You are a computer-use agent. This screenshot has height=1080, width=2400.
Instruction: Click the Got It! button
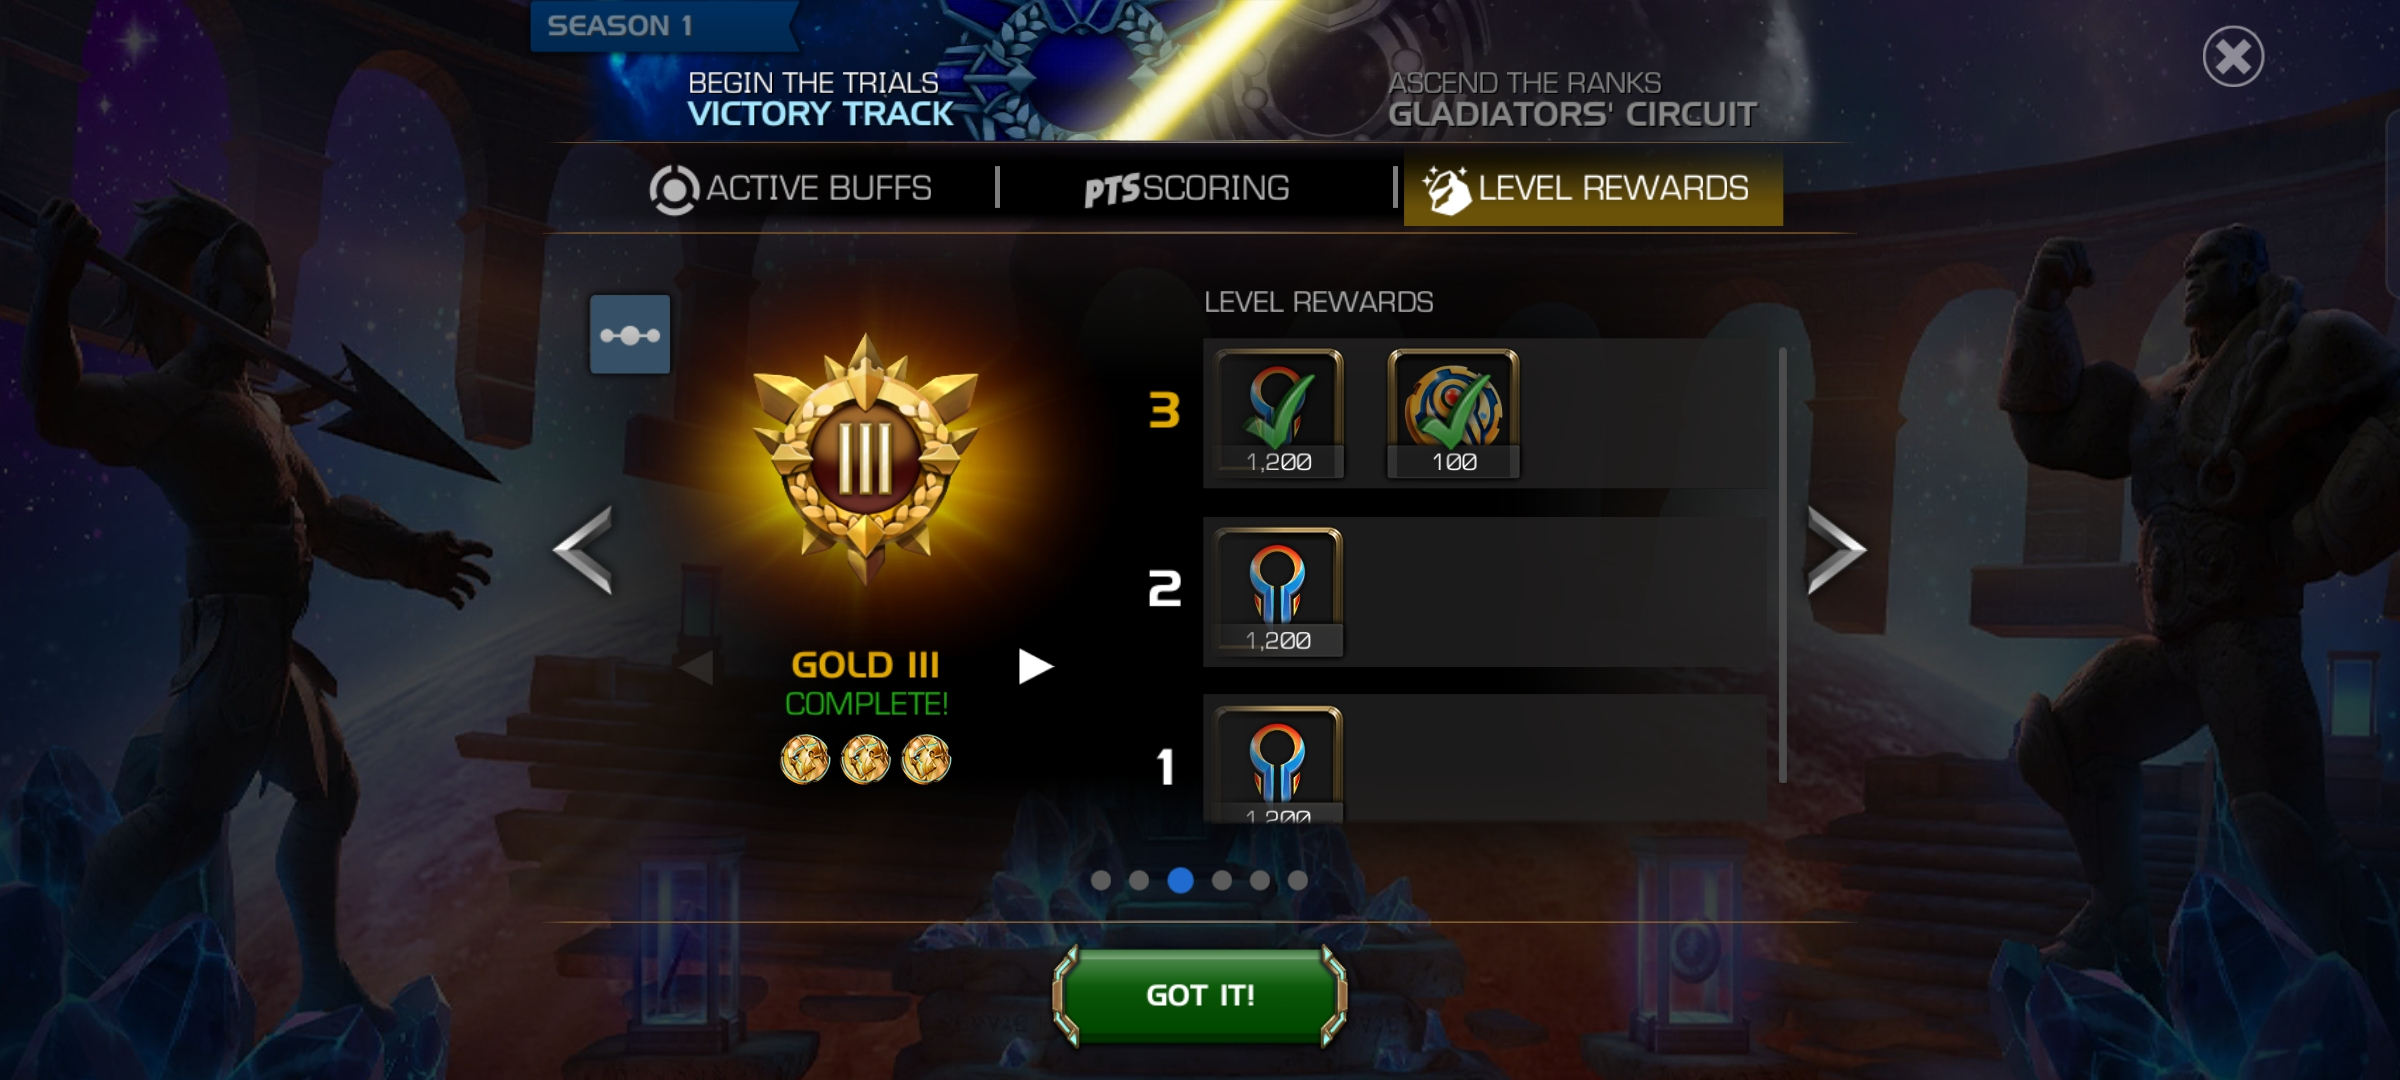tap(1200, 996)
